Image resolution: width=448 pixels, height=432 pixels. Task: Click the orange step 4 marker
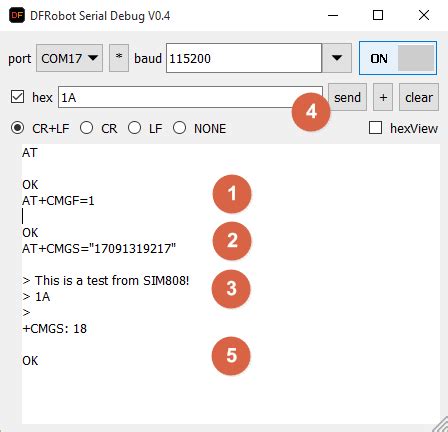311,112
